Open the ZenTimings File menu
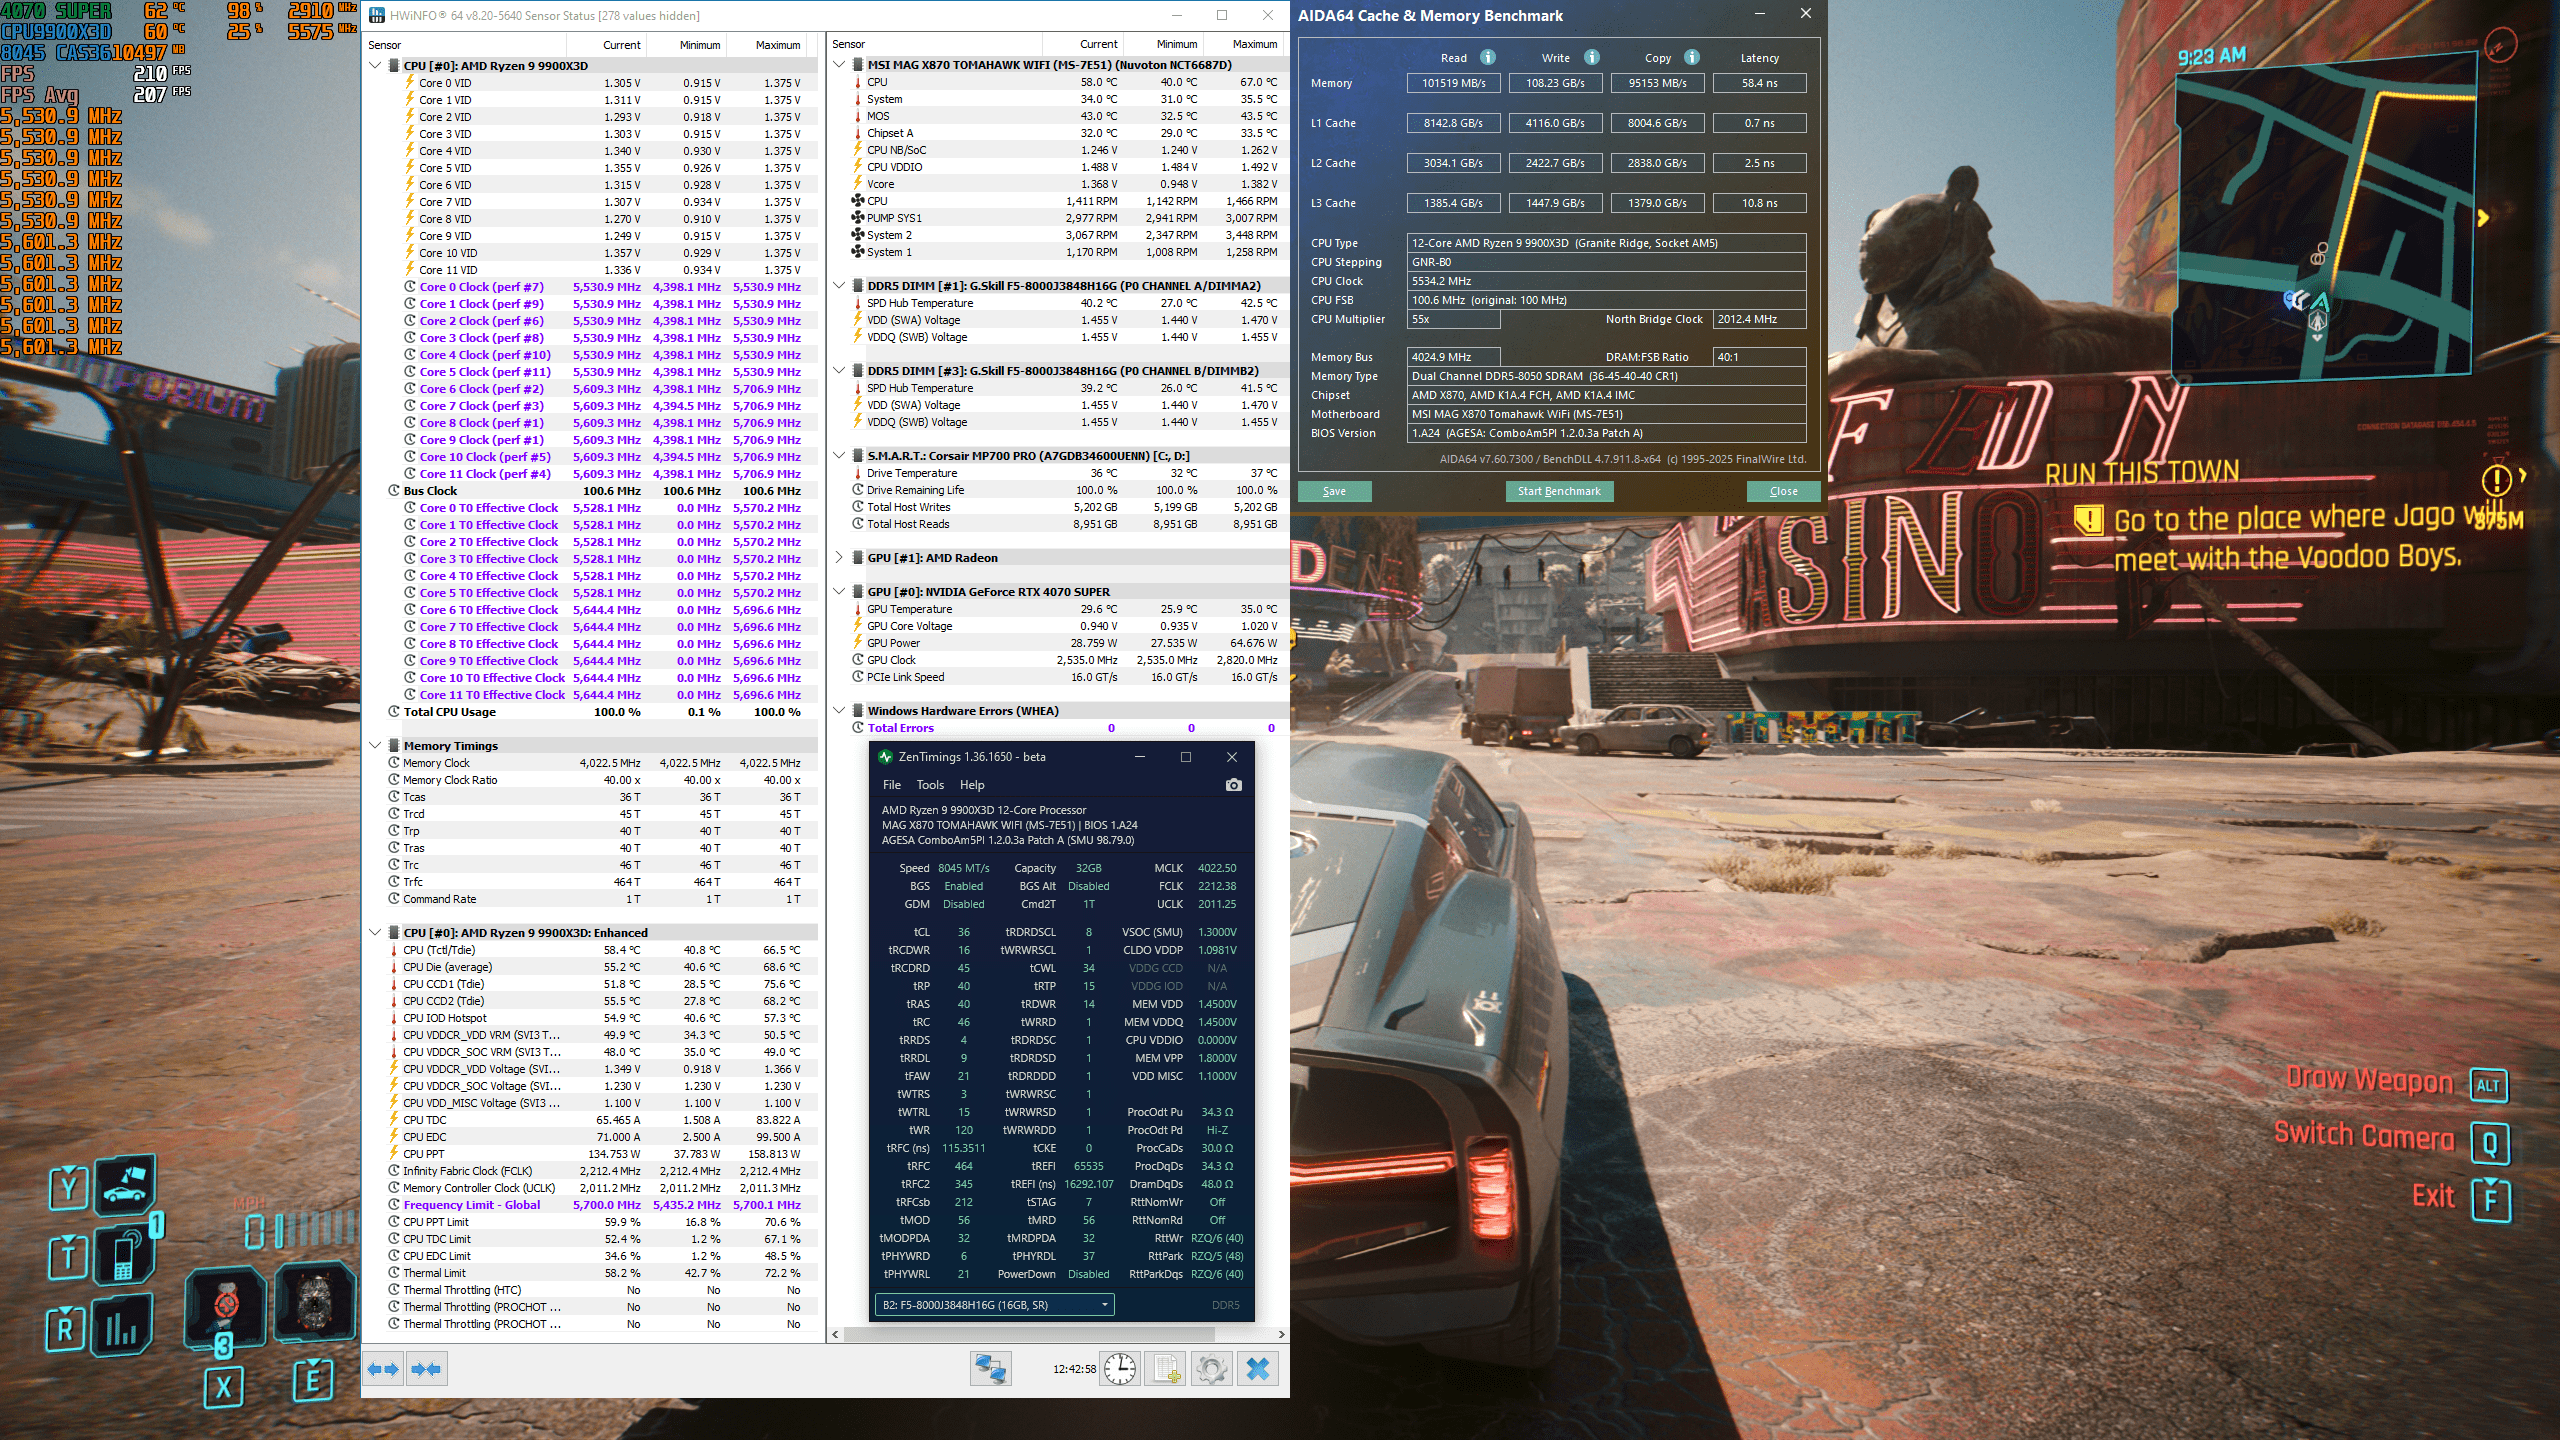 (891, 785)
